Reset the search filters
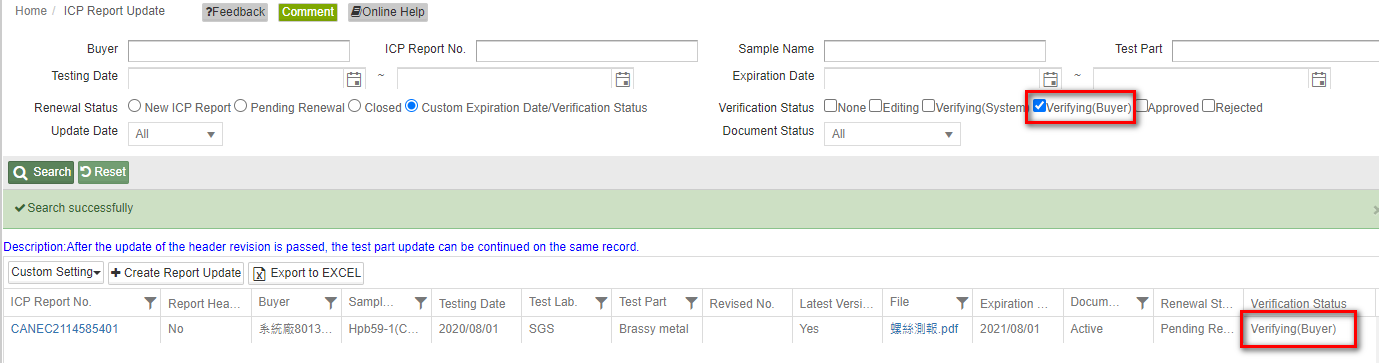This screenshot has height=363, width=1379. pos(103,172)
